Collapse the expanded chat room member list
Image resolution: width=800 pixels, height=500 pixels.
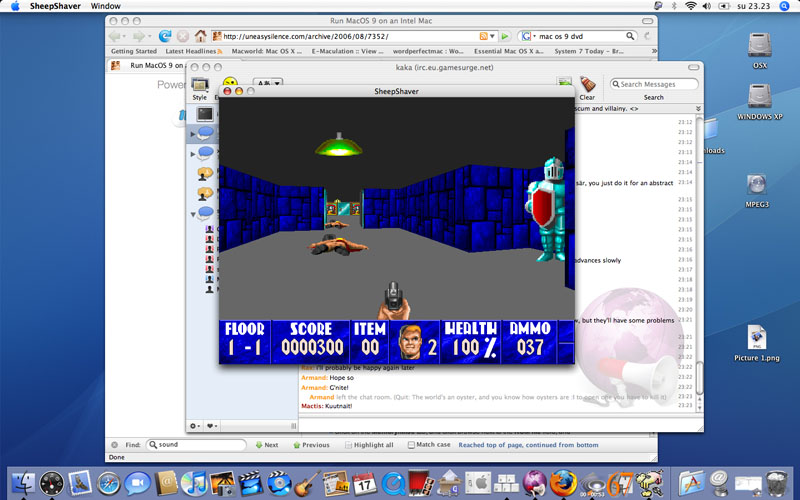click(193, 214)
